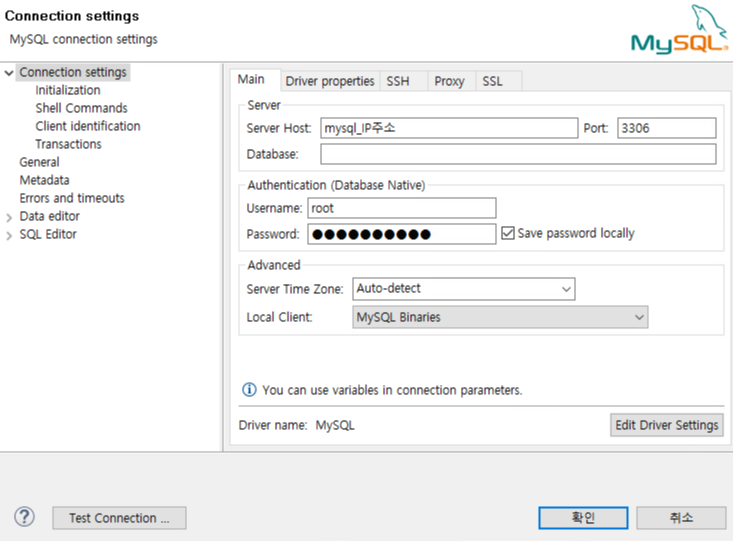This screenshot has height=541, width=733.
Task: Focus the Port input field
Action: [x=667, y=128]
